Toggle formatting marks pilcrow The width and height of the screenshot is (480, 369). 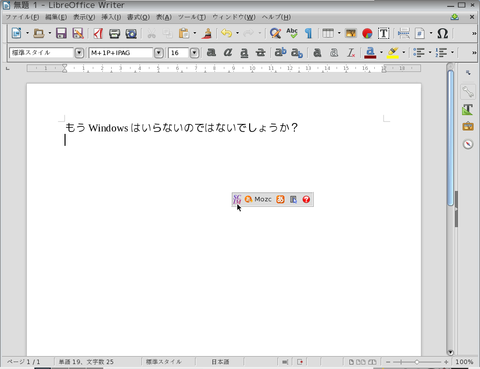pos(309,33)
